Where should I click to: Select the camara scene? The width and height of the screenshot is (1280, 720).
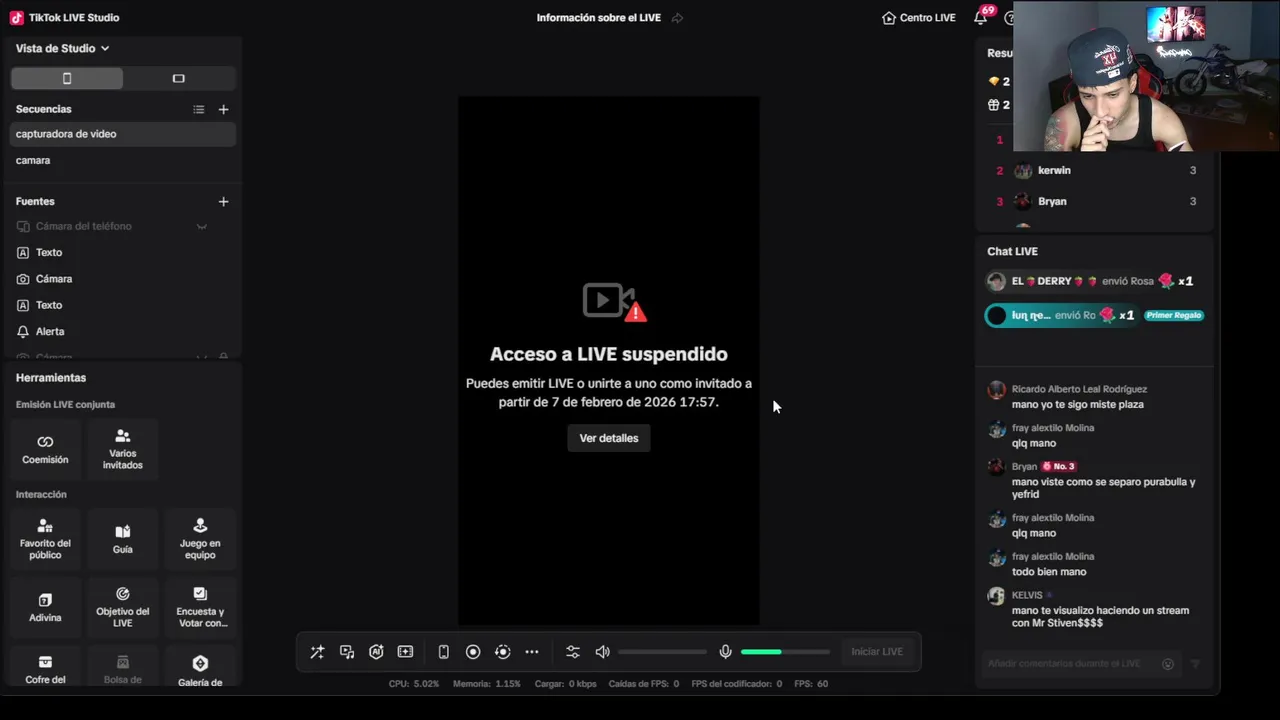pyautogui.click(x=123, y=160)
